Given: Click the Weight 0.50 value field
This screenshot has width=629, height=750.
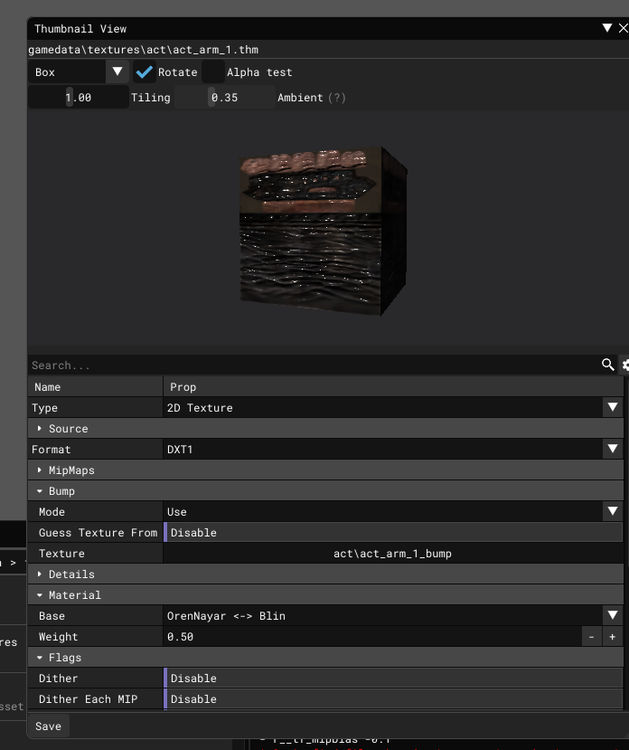Looking at the screenshot, I should [372, 637].
